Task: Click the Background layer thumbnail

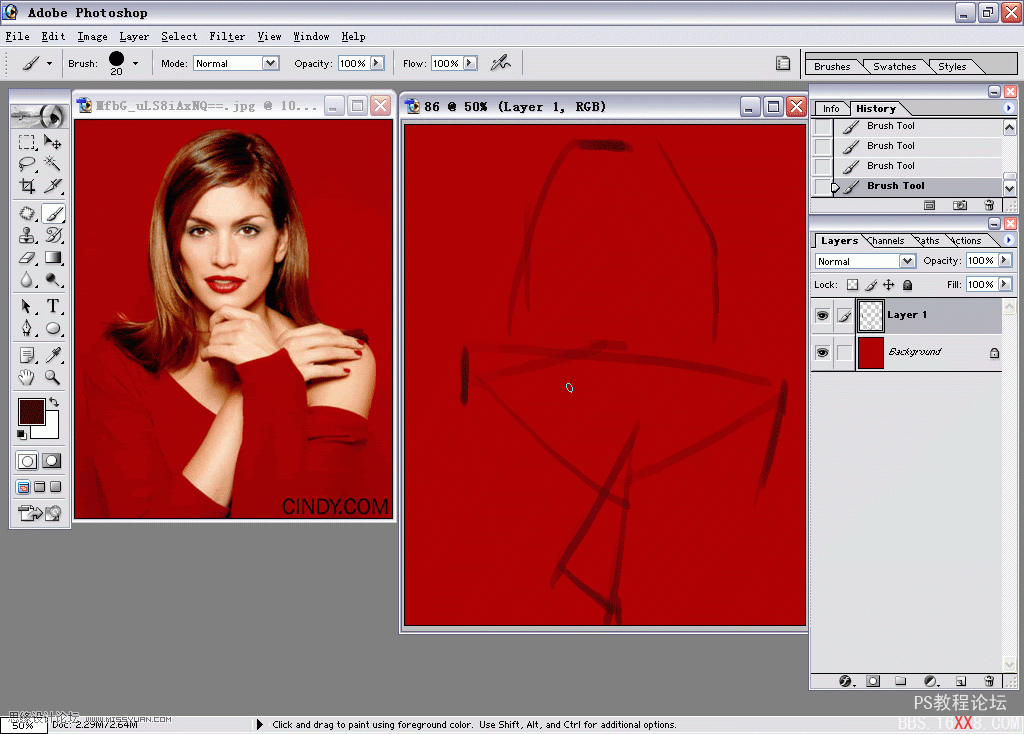Action: click(871, 353)
